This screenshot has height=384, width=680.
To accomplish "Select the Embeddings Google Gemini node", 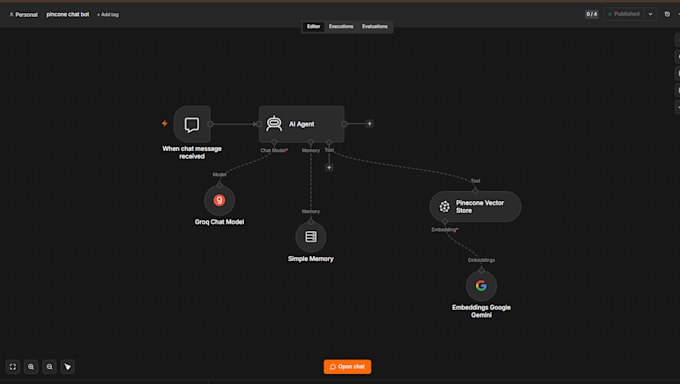I will [x=481, y=286].
